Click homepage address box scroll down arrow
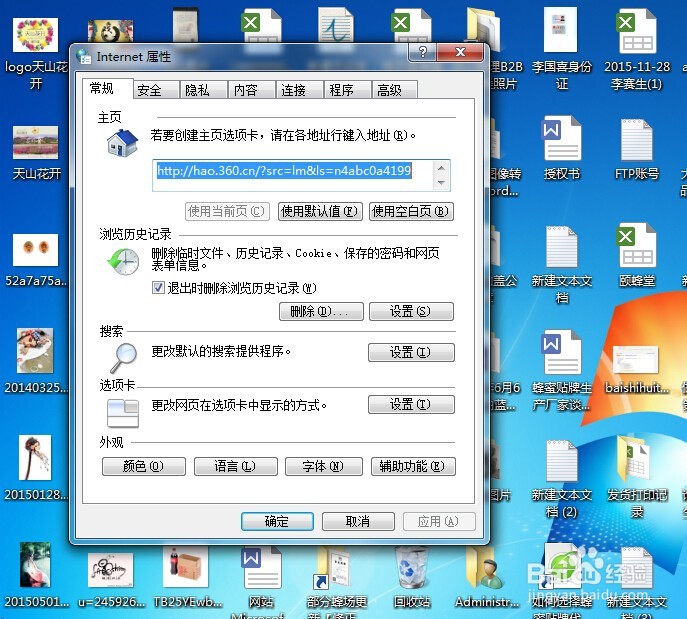 click(441, 183)
